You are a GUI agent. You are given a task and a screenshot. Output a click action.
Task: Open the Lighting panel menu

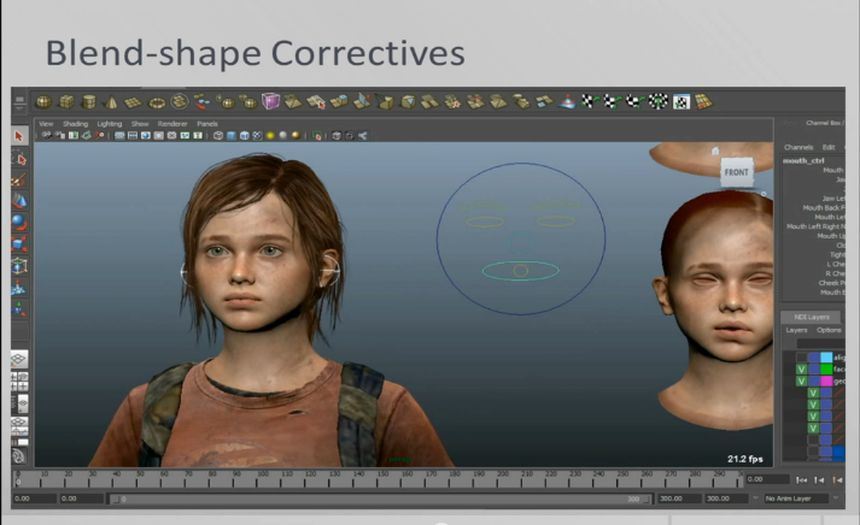(x=110, y=124)
